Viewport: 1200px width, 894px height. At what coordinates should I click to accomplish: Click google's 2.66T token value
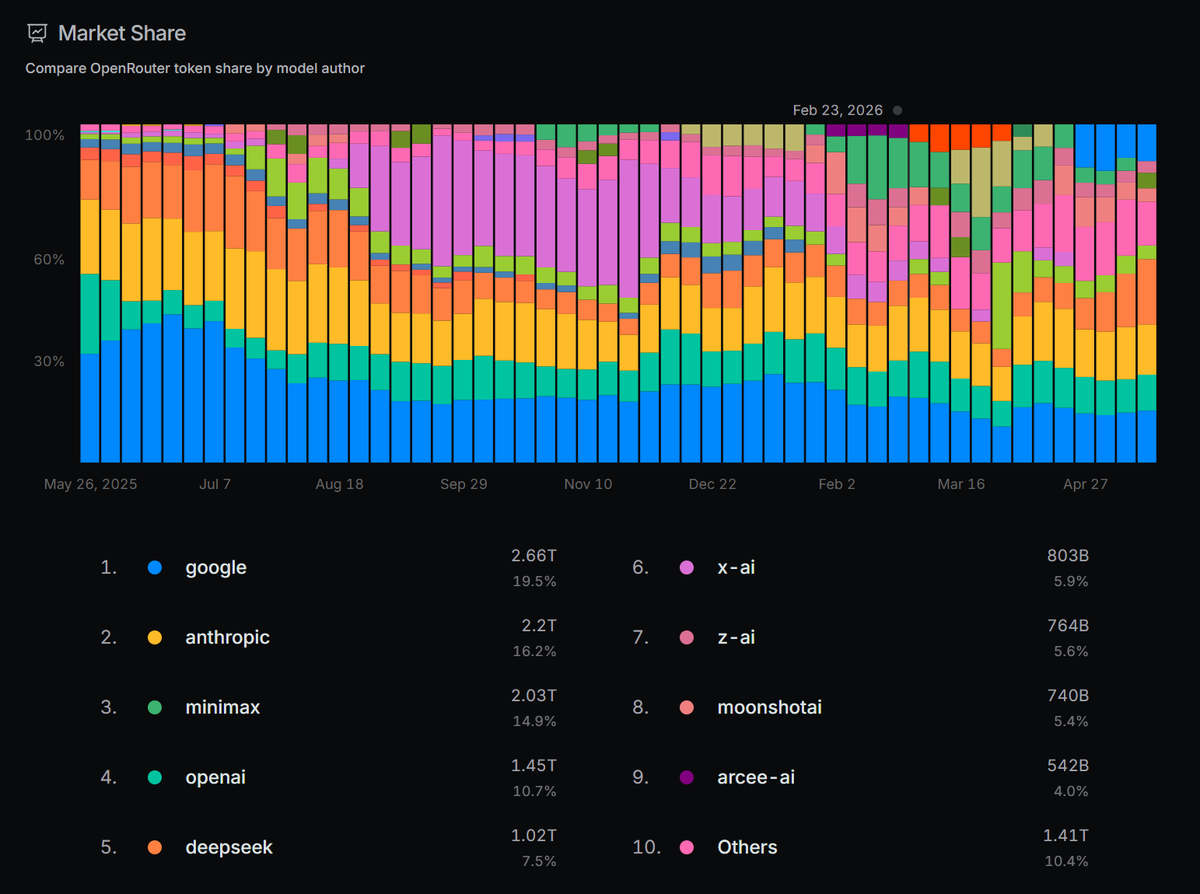click(534, 555)
